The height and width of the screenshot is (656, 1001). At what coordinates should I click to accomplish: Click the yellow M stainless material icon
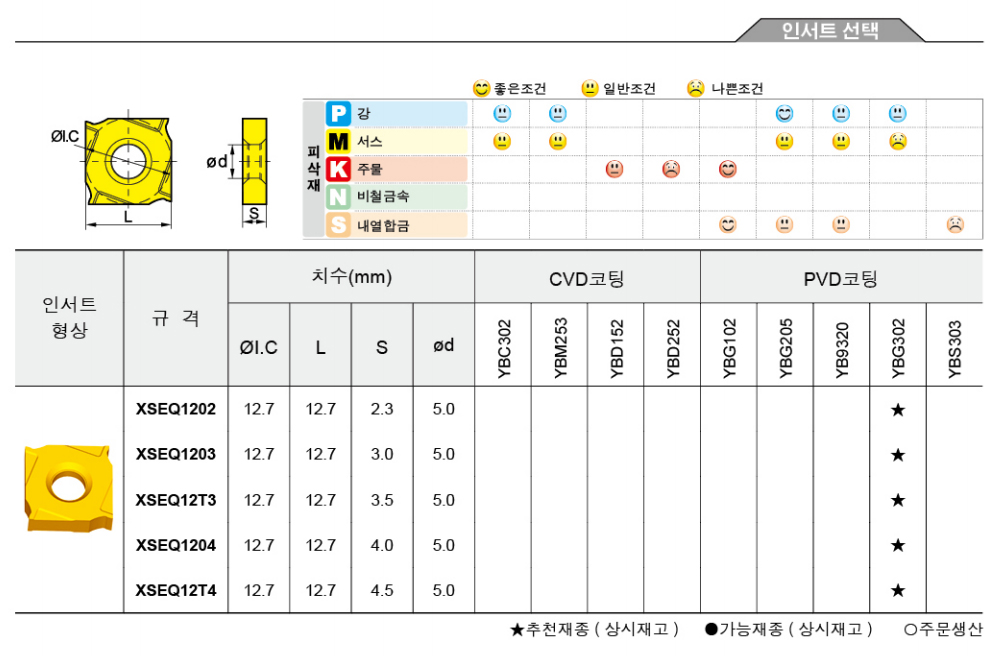click(x=340, y=142)
